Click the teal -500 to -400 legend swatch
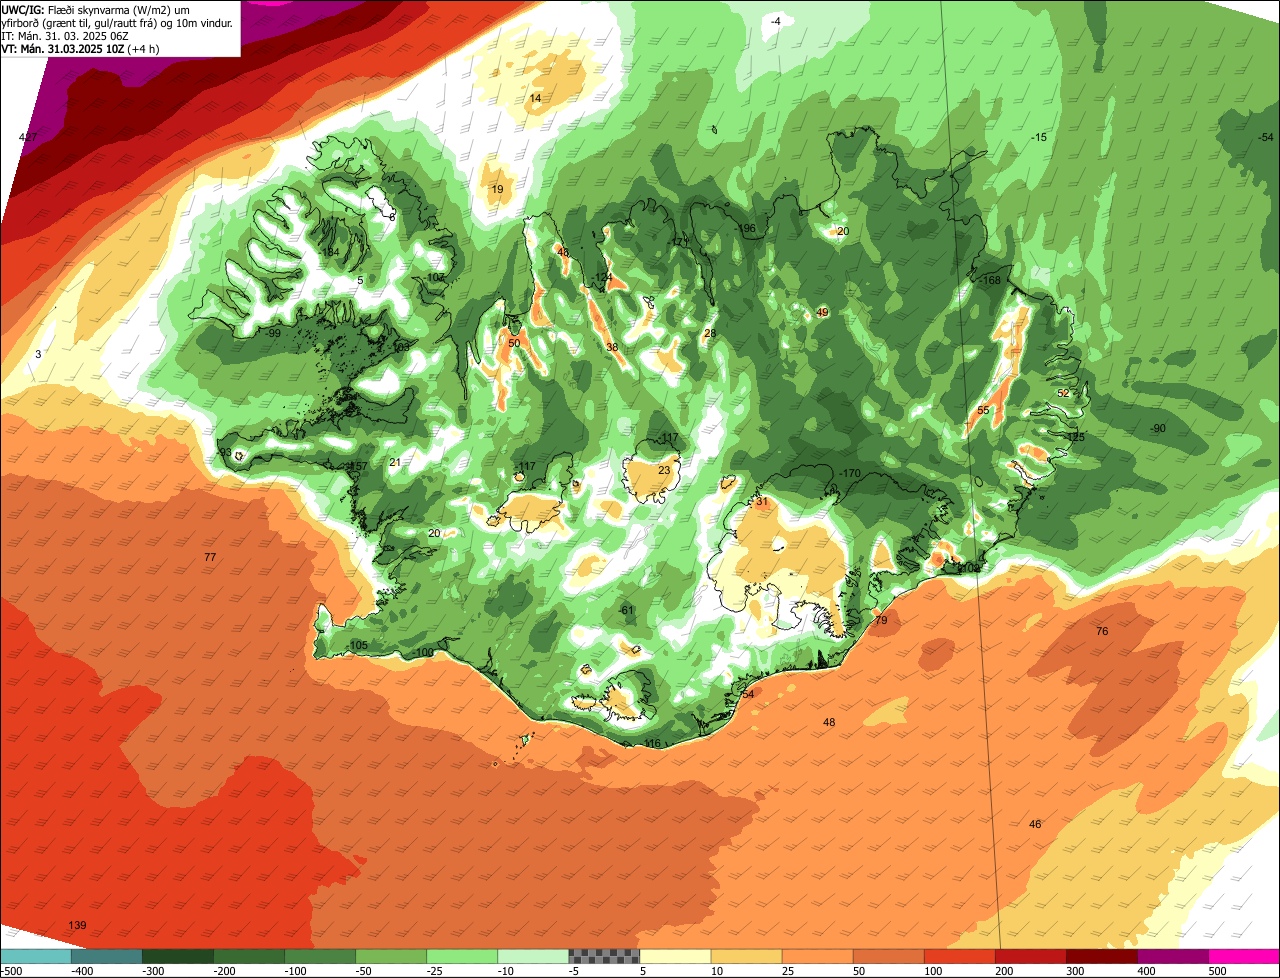This screenshot has height=978, width=1280. (x=36, y=956)
